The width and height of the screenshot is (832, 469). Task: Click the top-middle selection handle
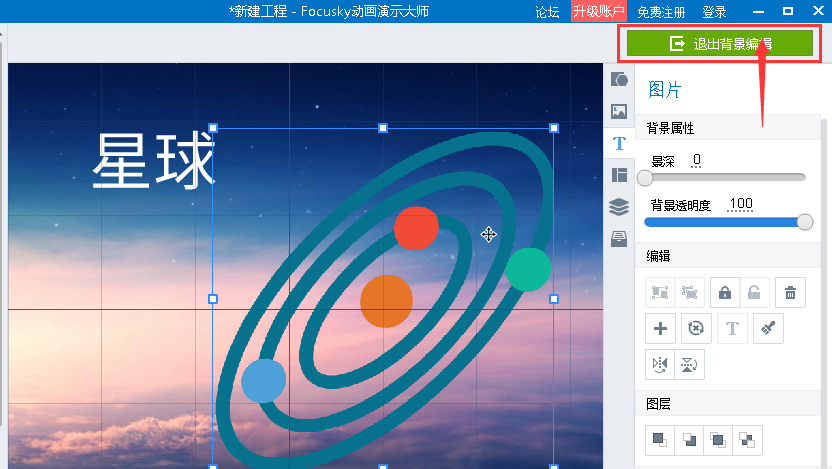[x=383, y=128]
